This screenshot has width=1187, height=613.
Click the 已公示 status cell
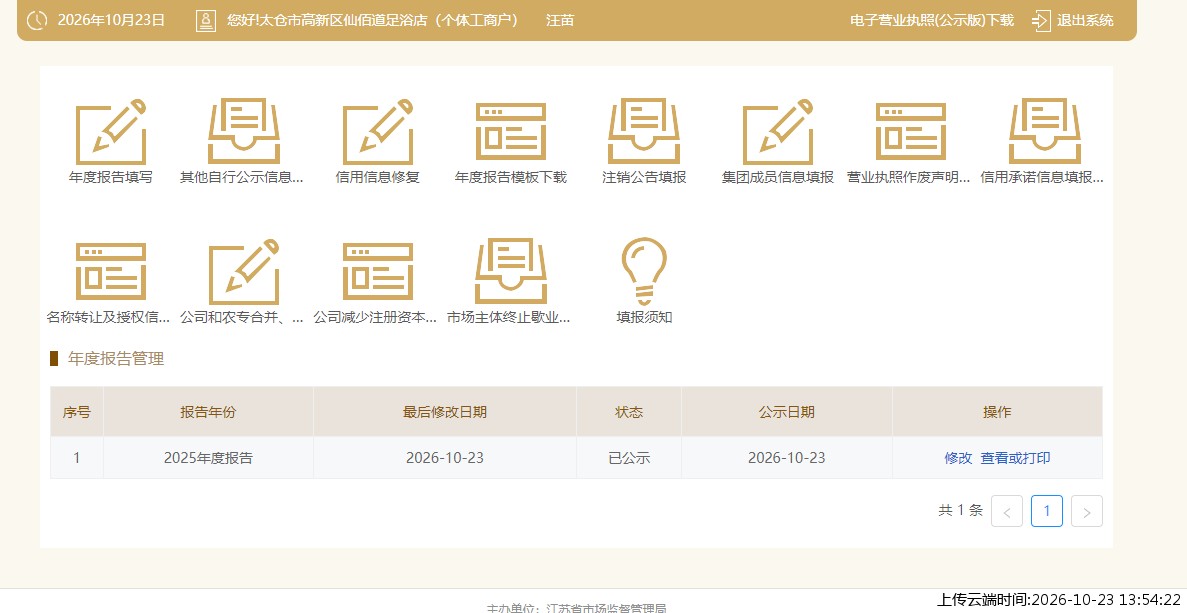point(628,458)
